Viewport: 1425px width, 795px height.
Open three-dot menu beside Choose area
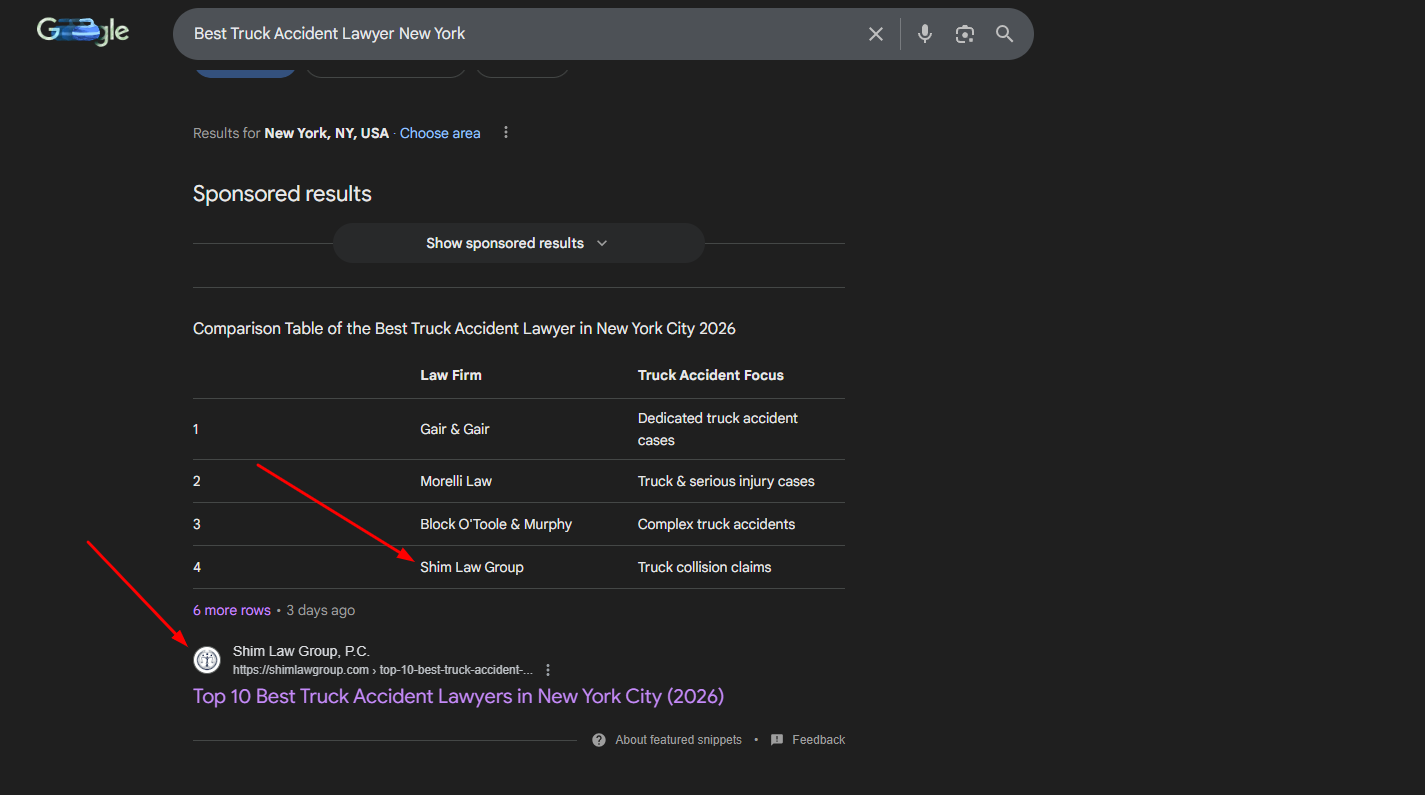click(x=506, y=133)
